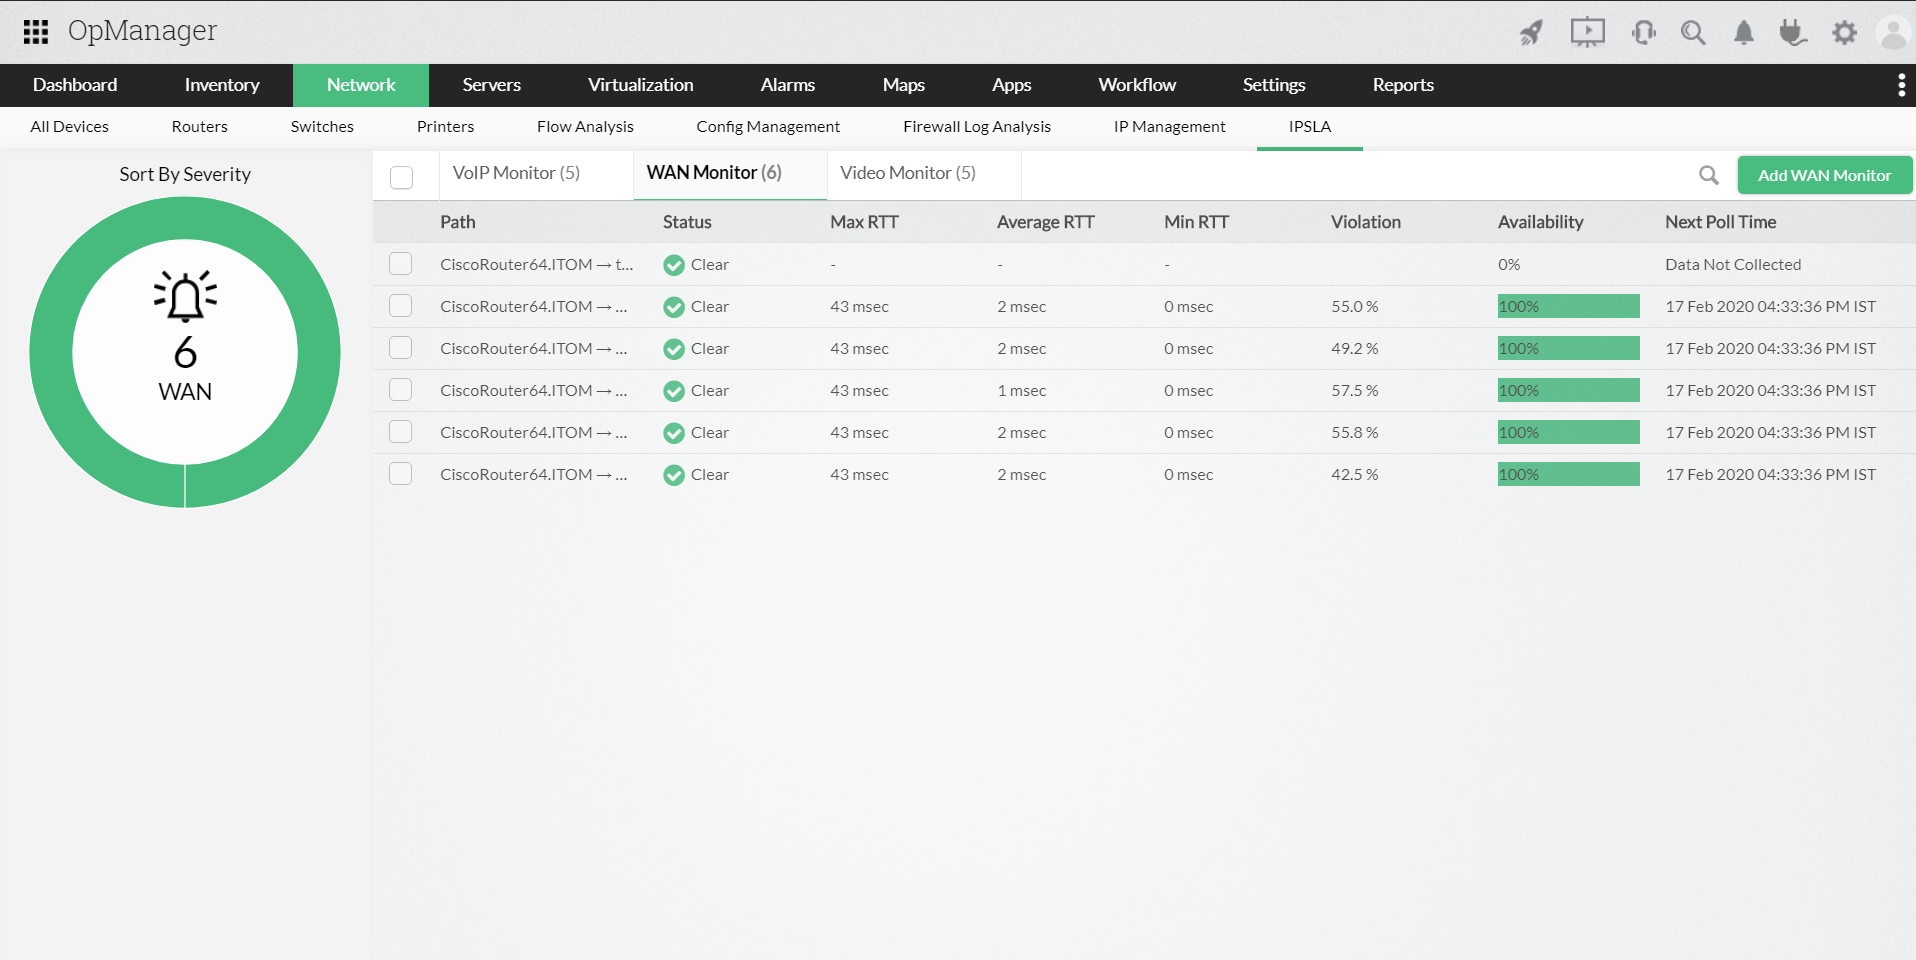
Task: Check the box for the Data Not Collected row
Action: pyautogui.click(x=401, y=264)
